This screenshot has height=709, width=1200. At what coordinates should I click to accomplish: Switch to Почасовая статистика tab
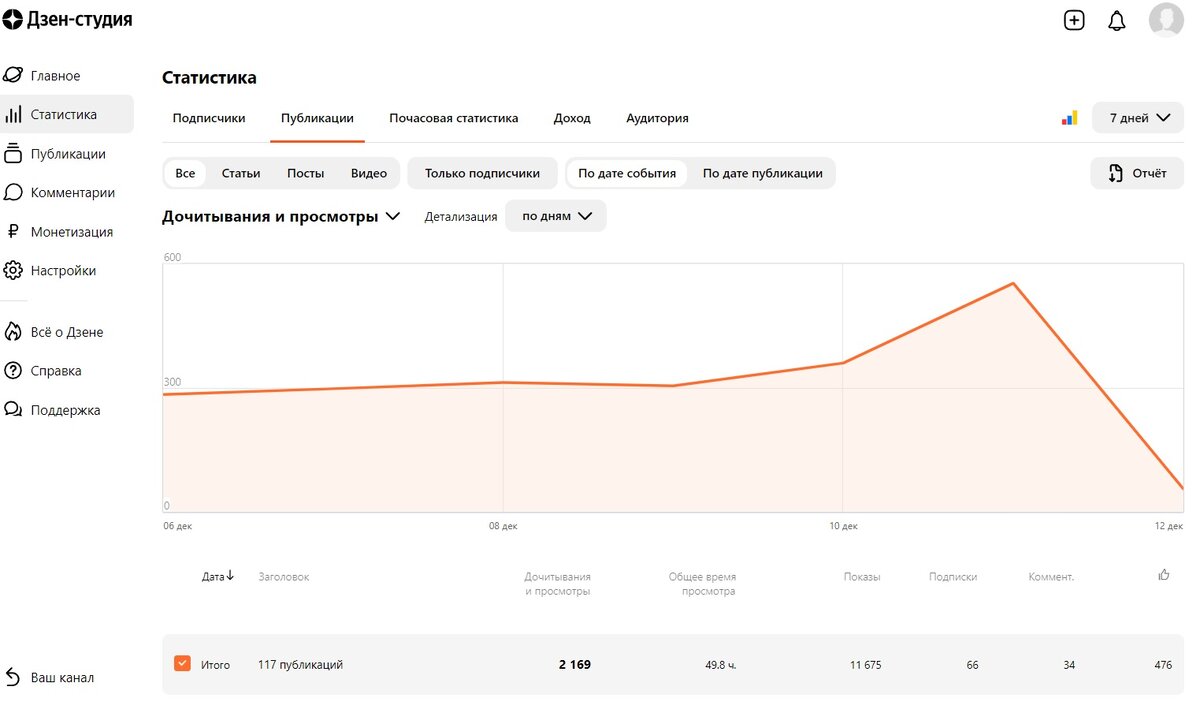(454, 118)
